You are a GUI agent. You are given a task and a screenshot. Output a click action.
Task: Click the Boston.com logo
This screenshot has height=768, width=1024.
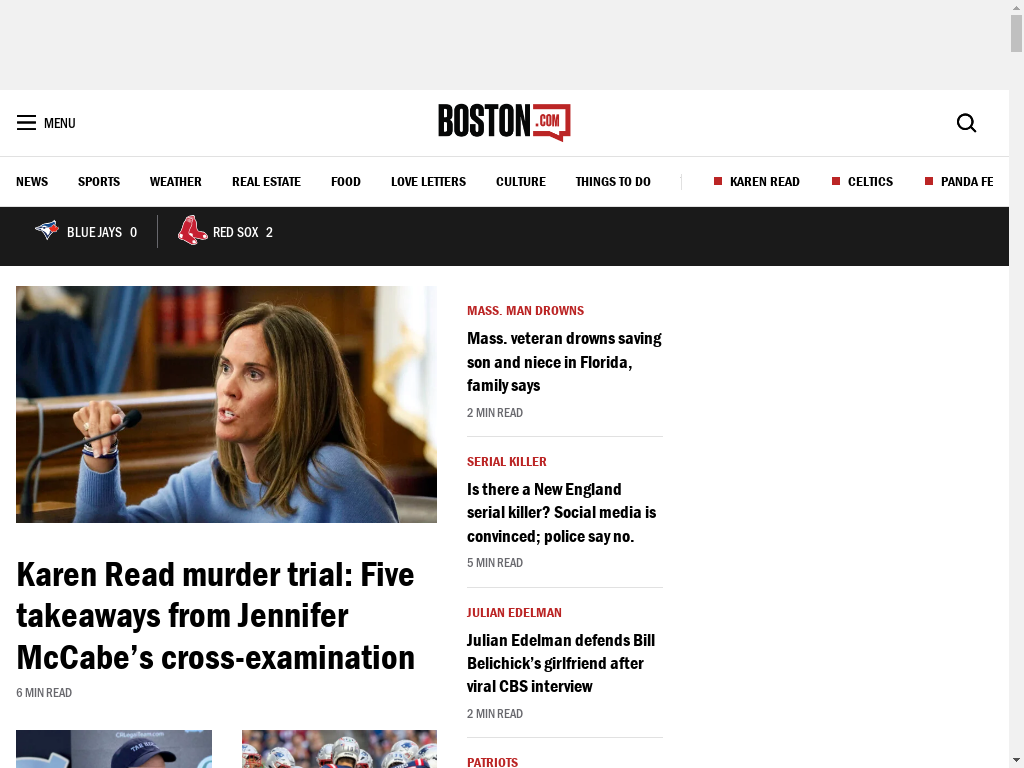coord(504,122)
